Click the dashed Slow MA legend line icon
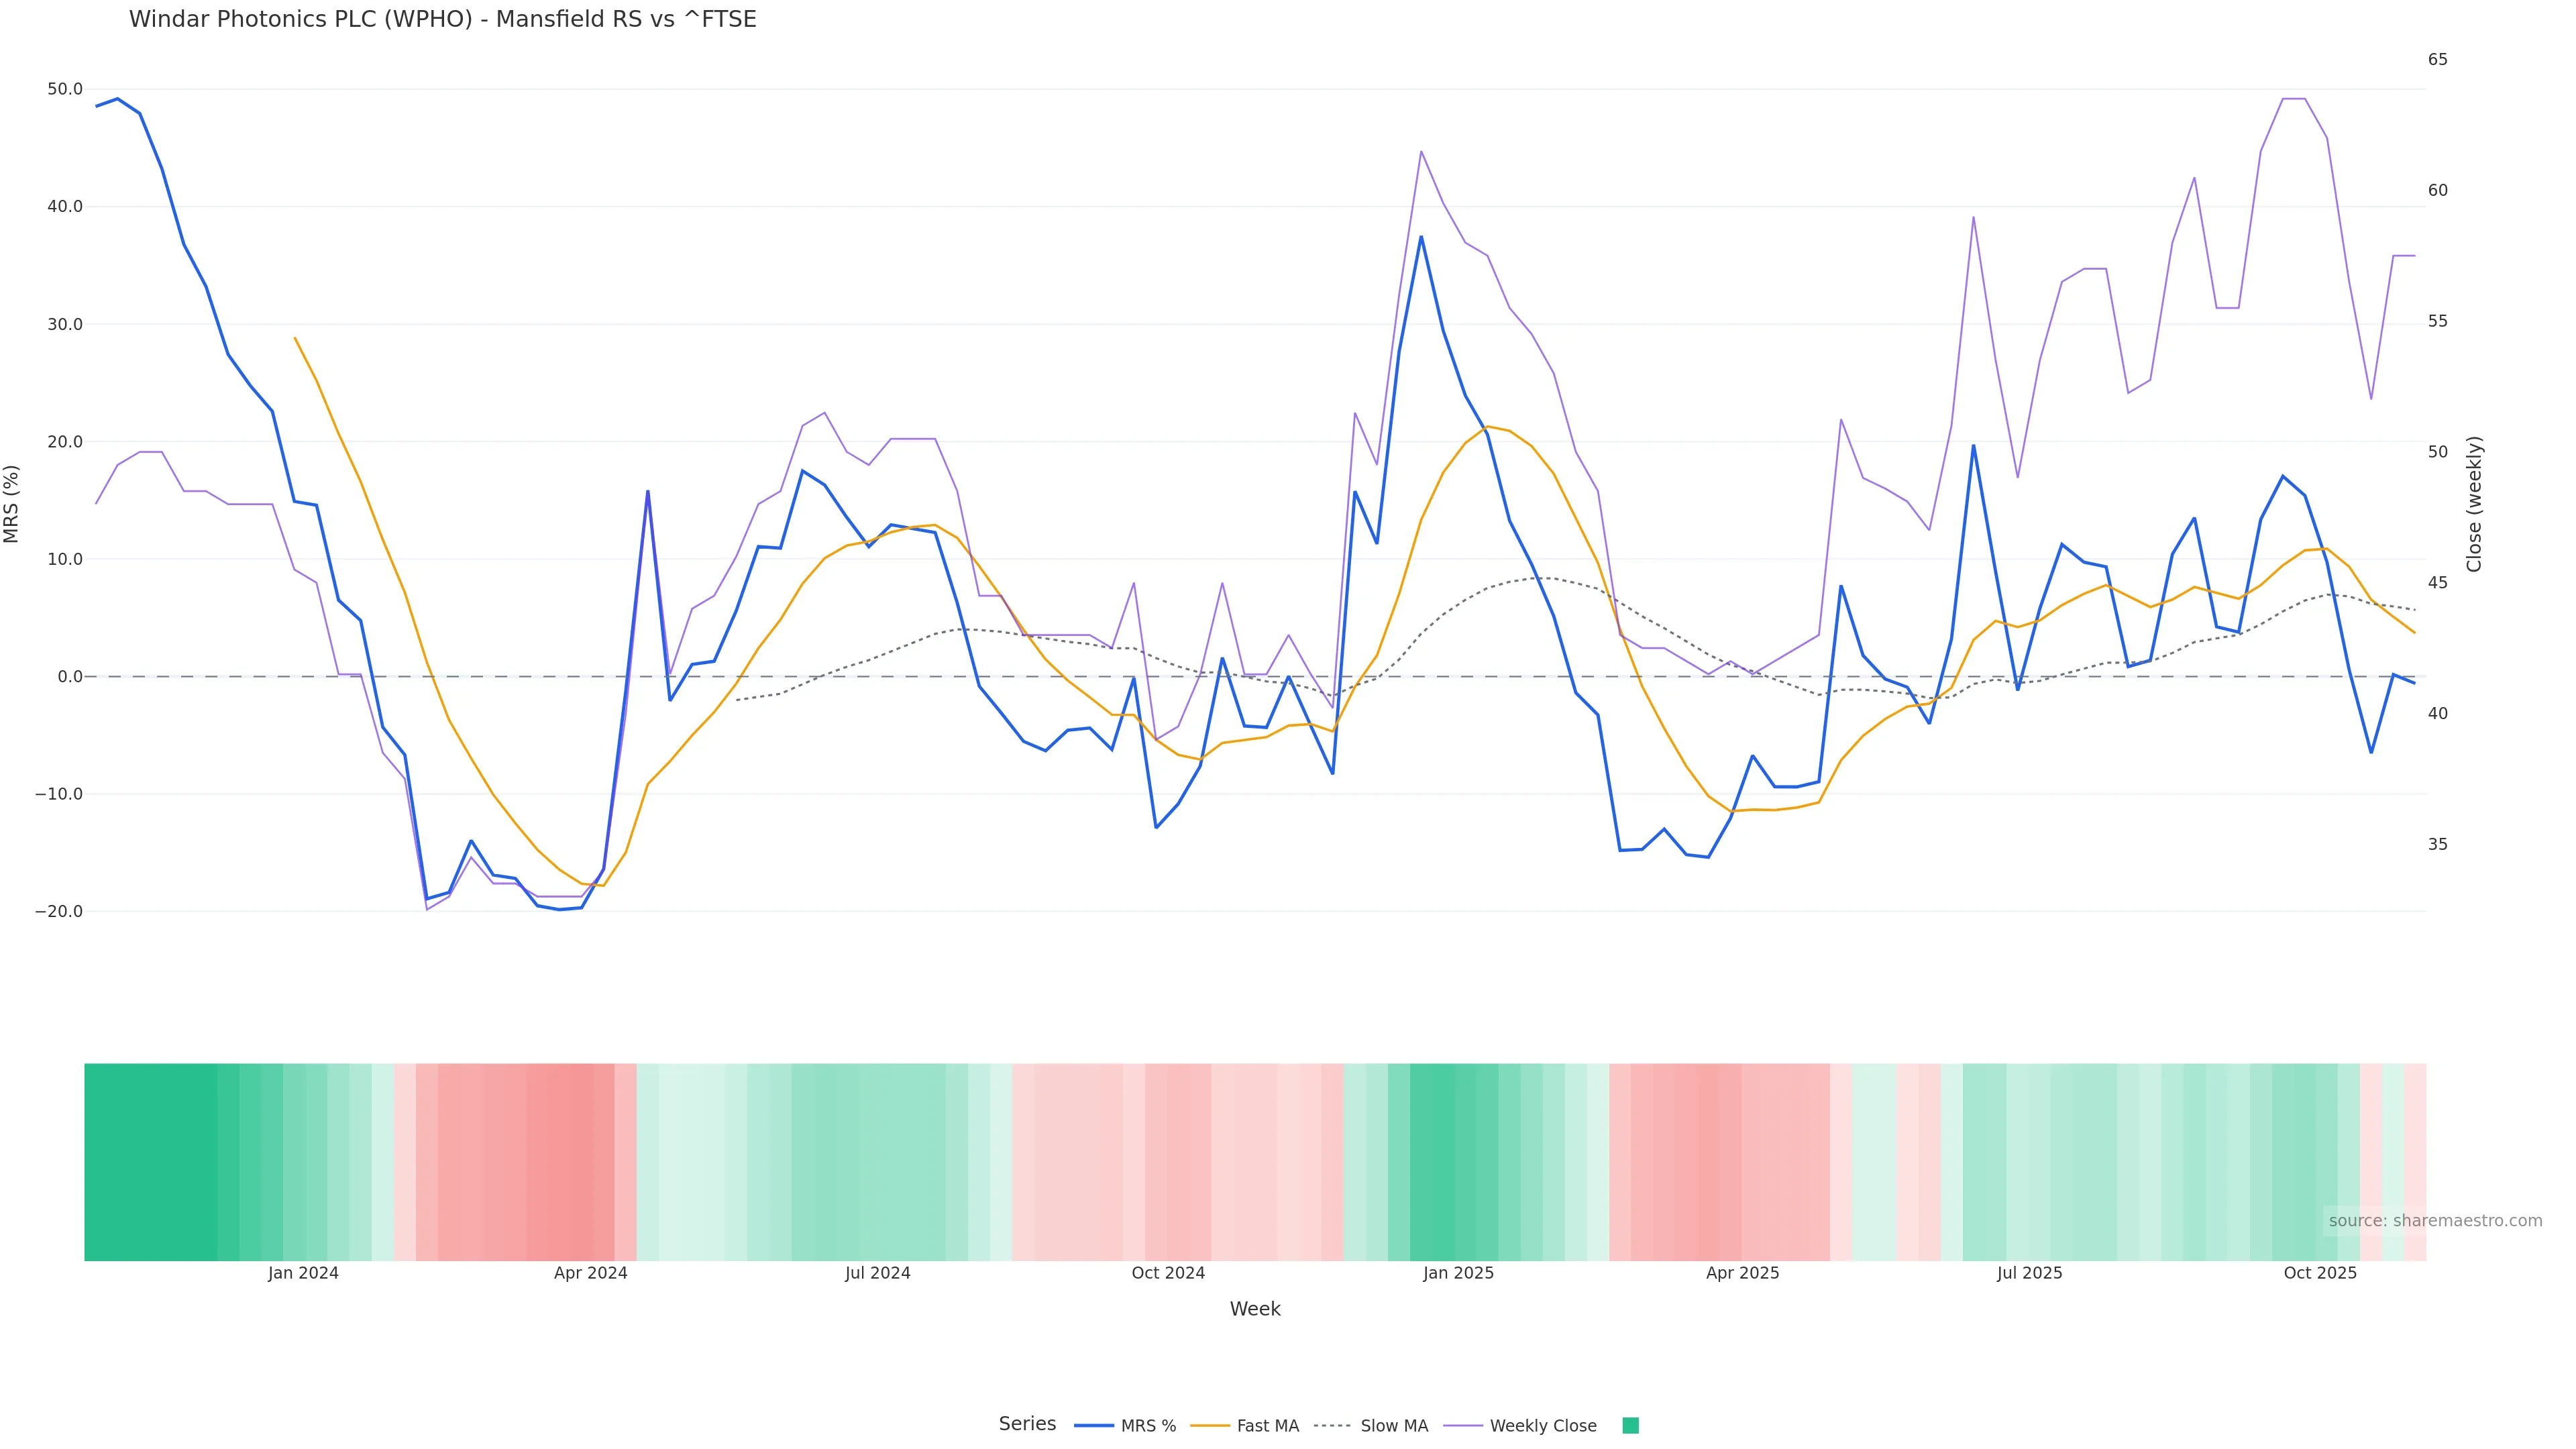The height and width of the screenshot is (1449, 2576). 1332,1426
